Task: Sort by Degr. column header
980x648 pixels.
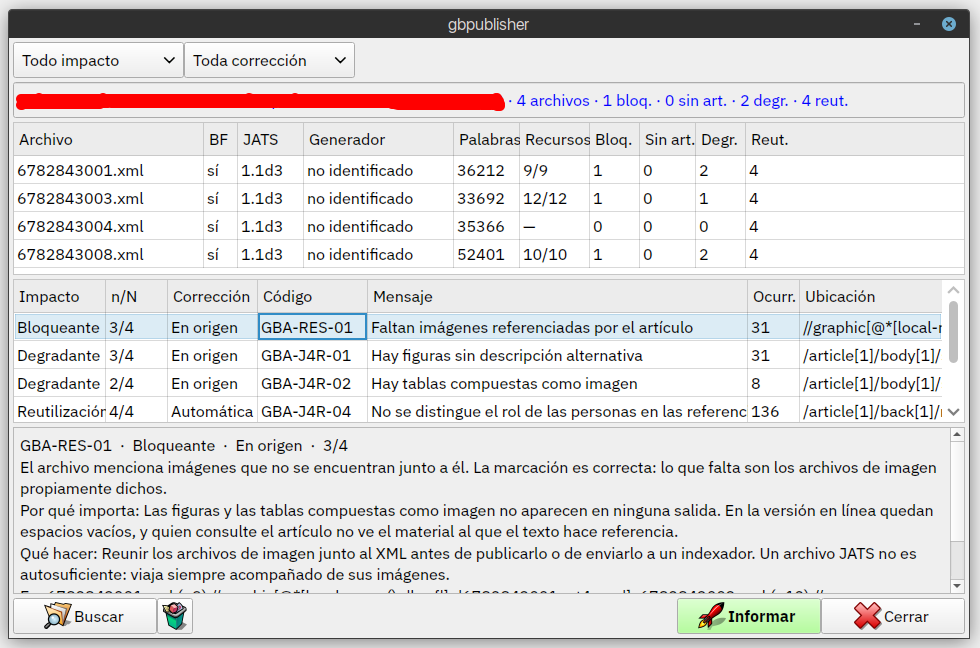Action: [x=721, y=139]
